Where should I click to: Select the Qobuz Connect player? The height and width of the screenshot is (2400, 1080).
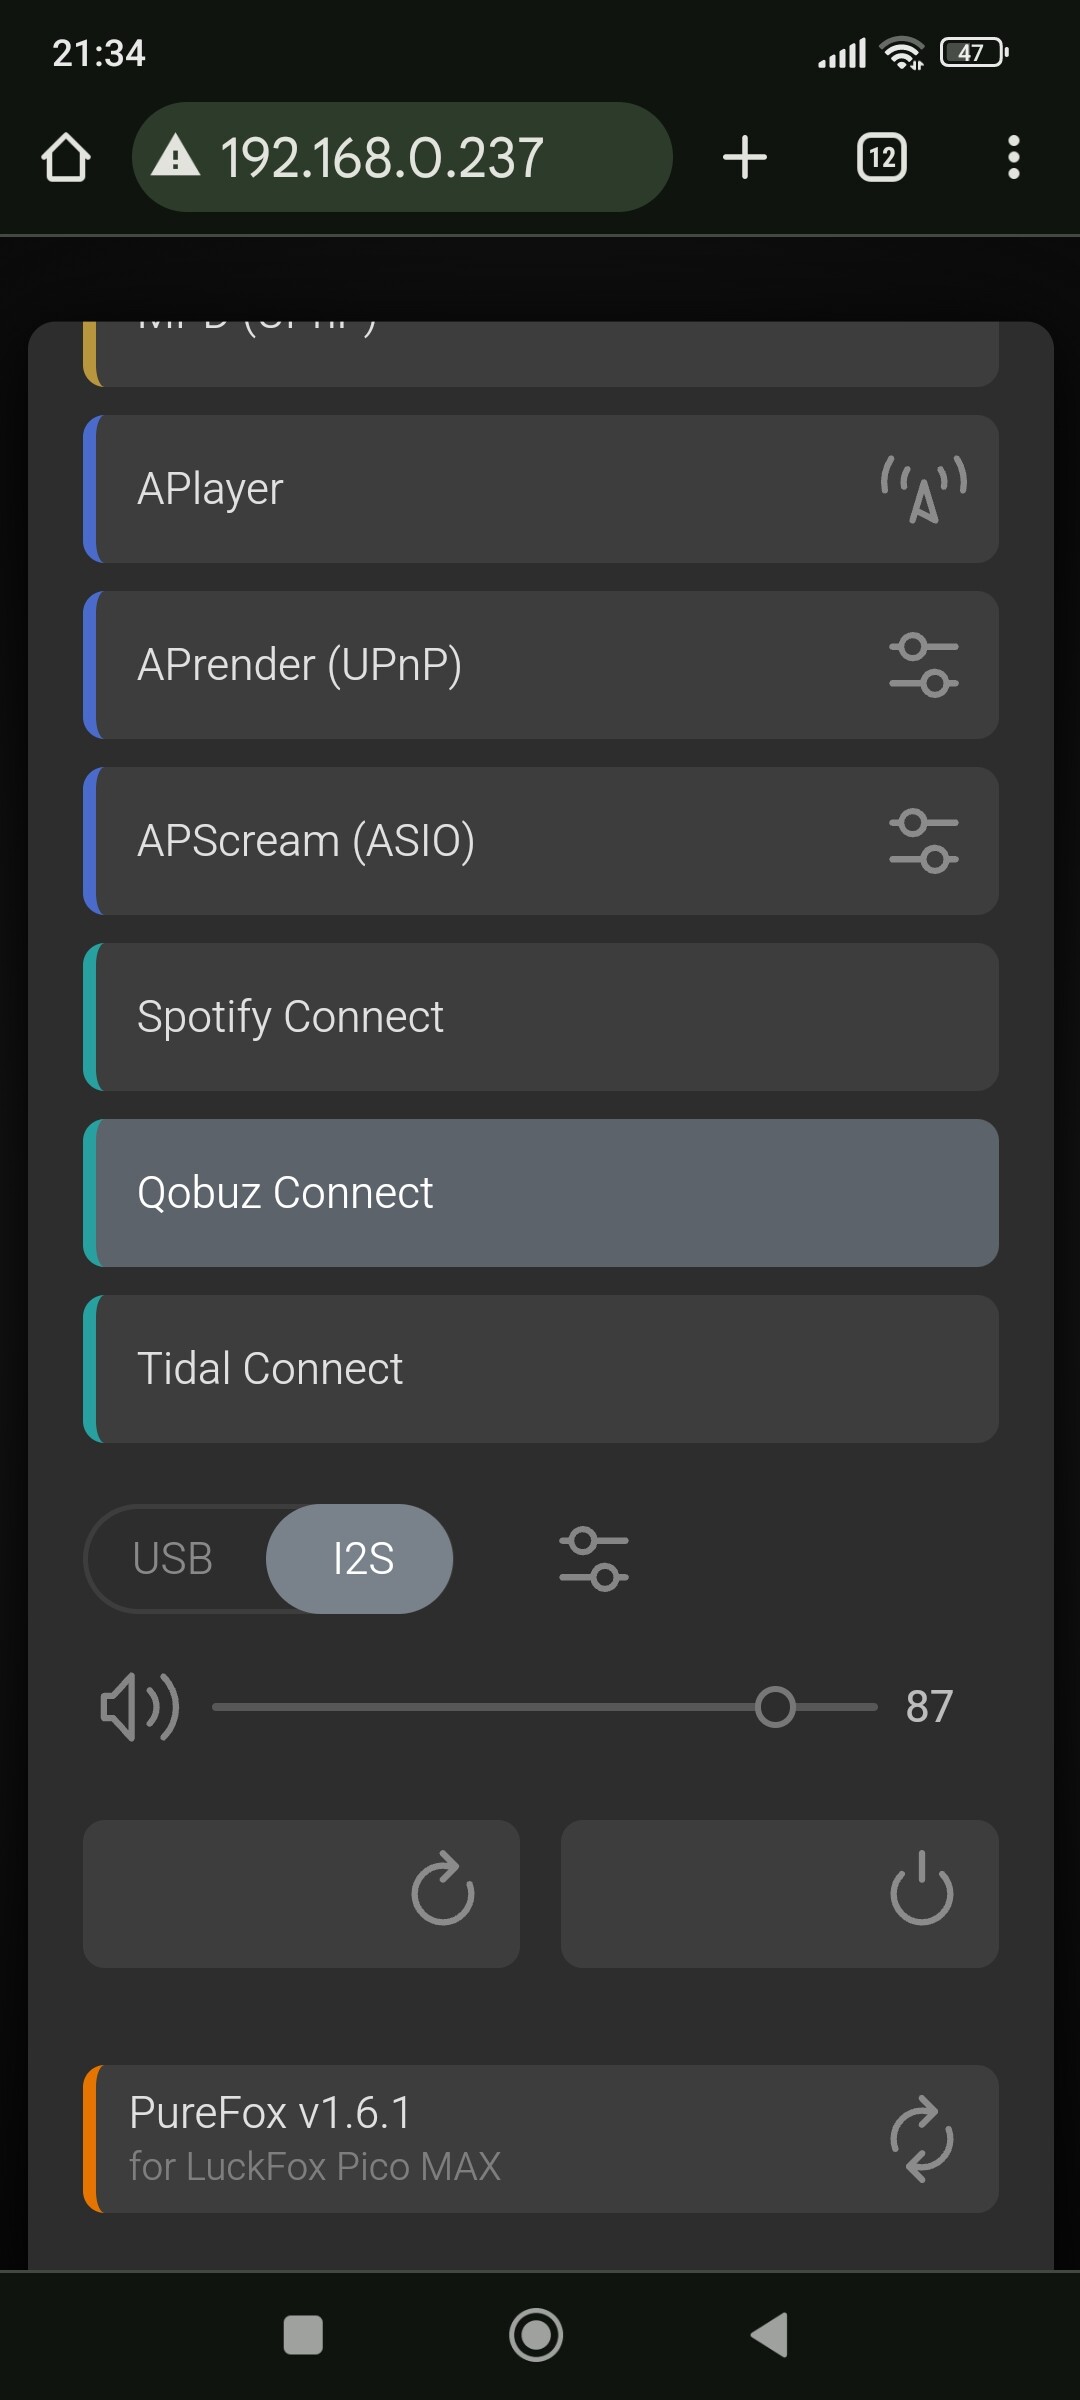(x=540, y=1193)
